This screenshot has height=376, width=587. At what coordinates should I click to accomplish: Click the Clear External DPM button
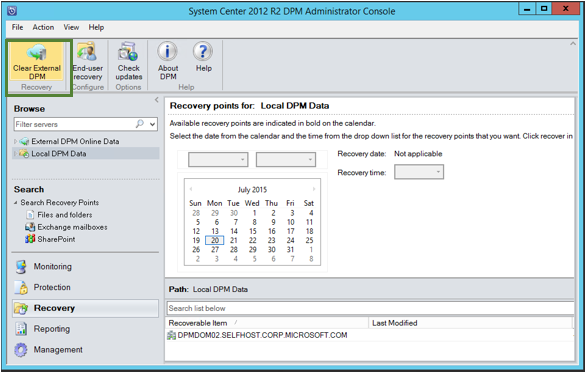tap(37, 62)
